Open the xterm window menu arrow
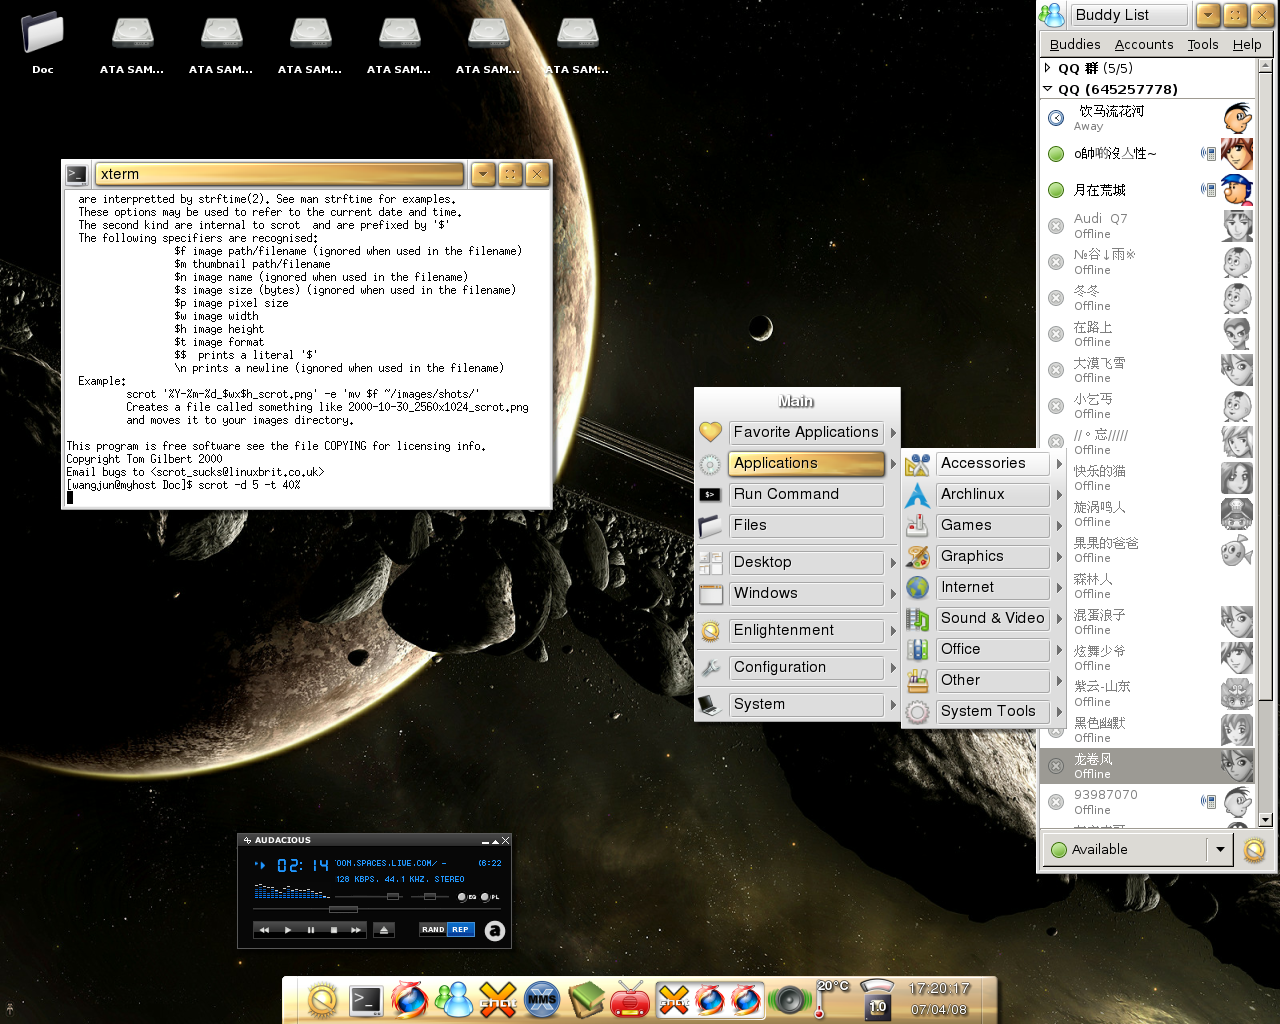 [x=483, y=174]
